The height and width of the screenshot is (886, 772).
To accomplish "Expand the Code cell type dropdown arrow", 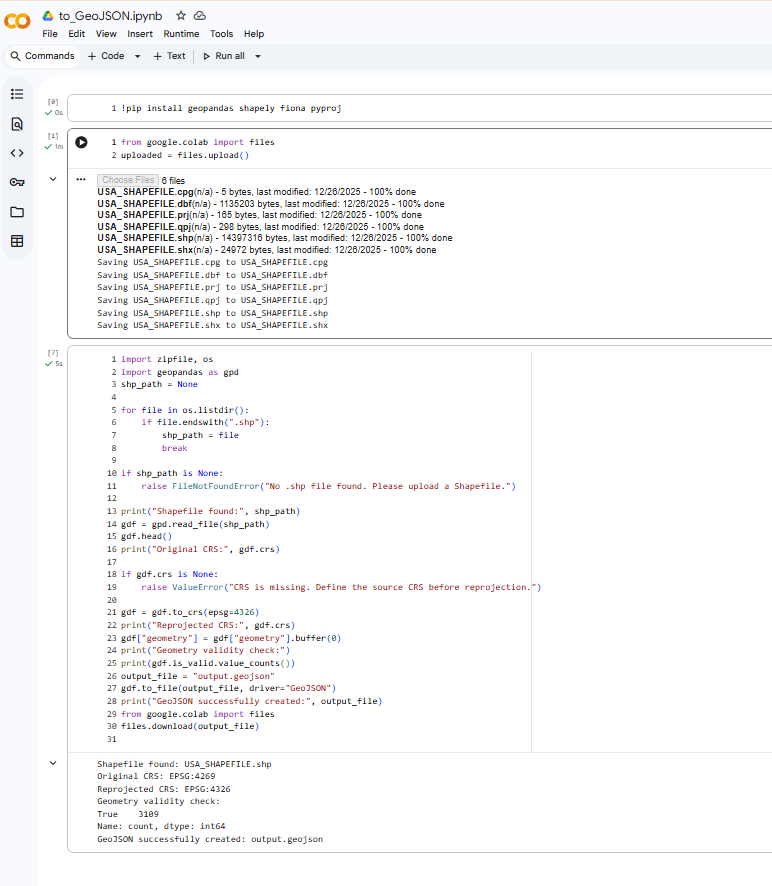I will (x=135, y=57).
